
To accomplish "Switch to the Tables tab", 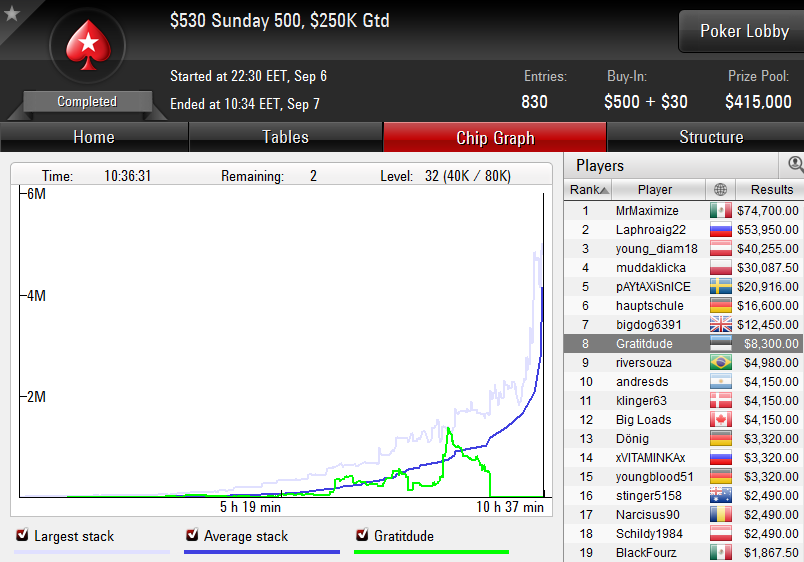I will tap(286, 137).
